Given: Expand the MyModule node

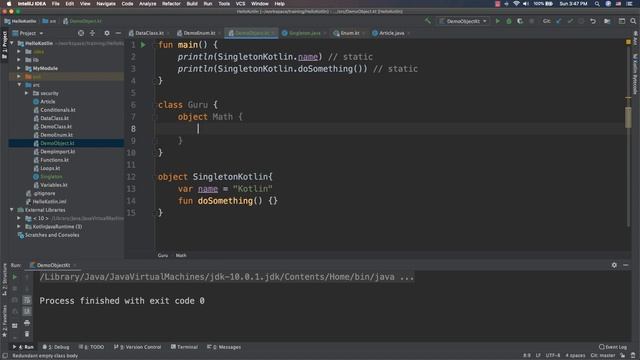Looking at the screenshot, I should click(x=19, y=68).
